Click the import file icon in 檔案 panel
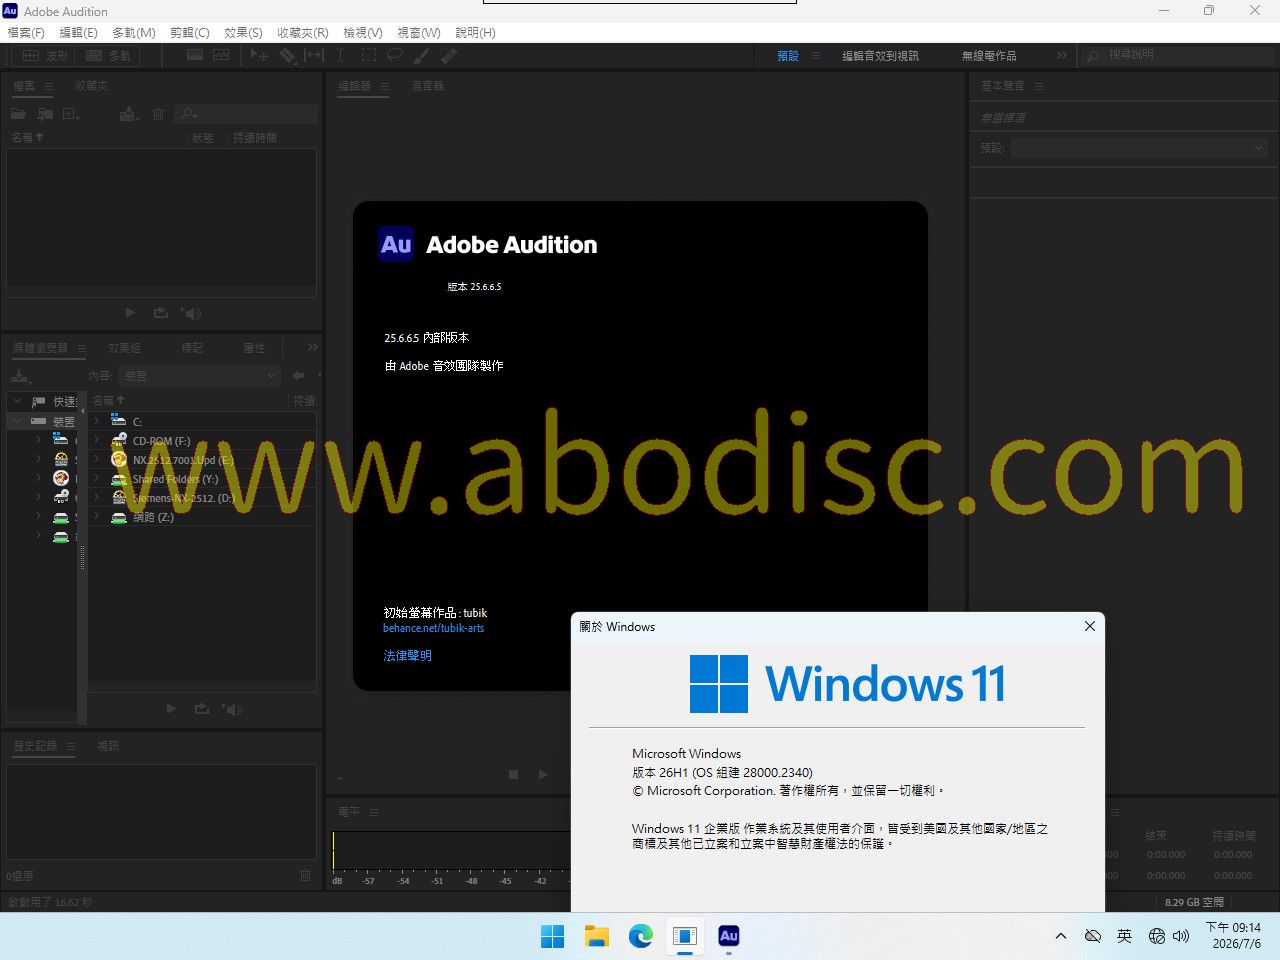 click(45, 114)
